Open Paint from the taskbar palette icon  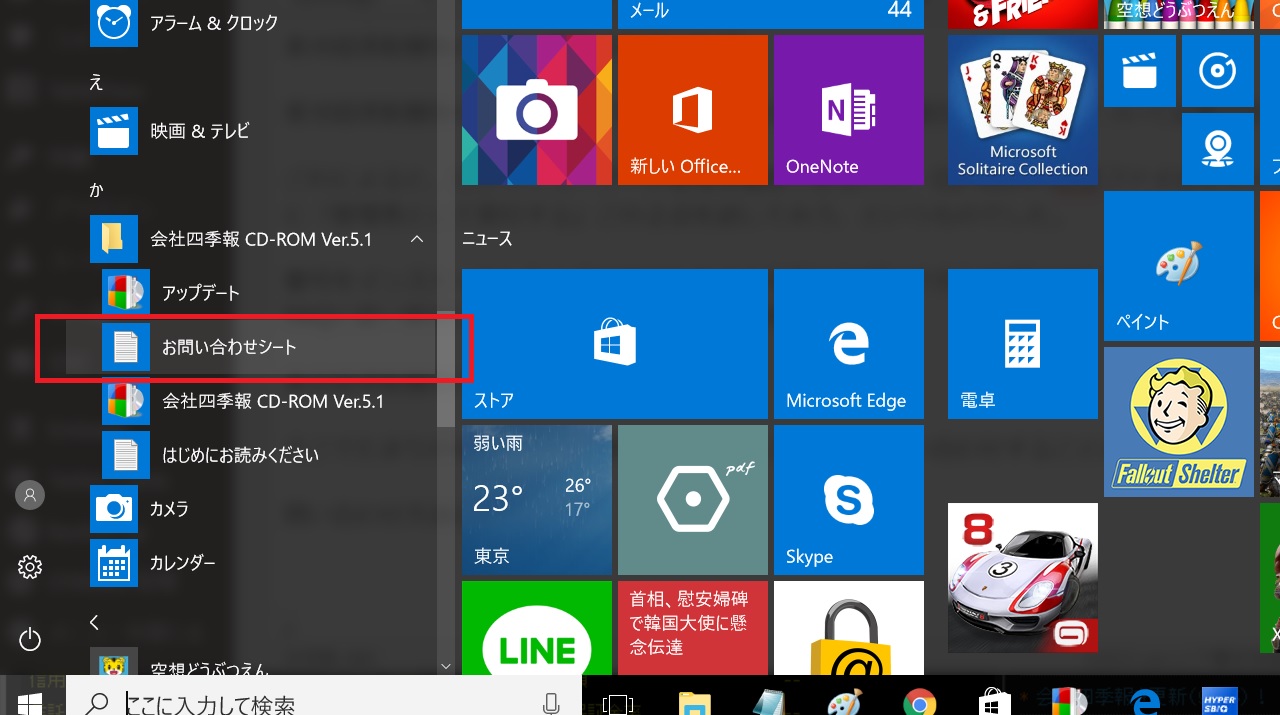845,704
